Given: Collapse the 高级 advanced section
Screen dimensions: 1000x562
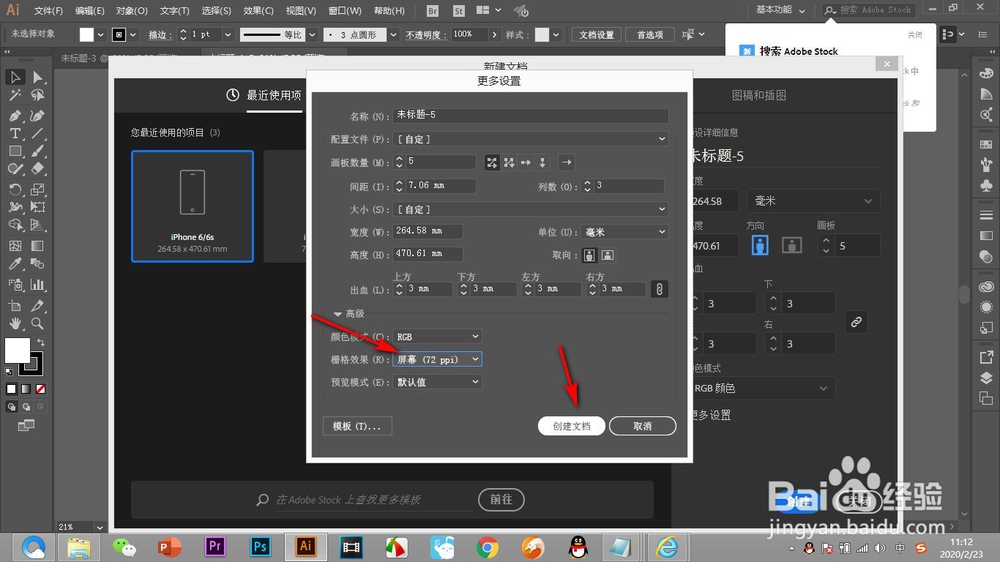Looking at the screenshot, I should (x=337, y=314).
